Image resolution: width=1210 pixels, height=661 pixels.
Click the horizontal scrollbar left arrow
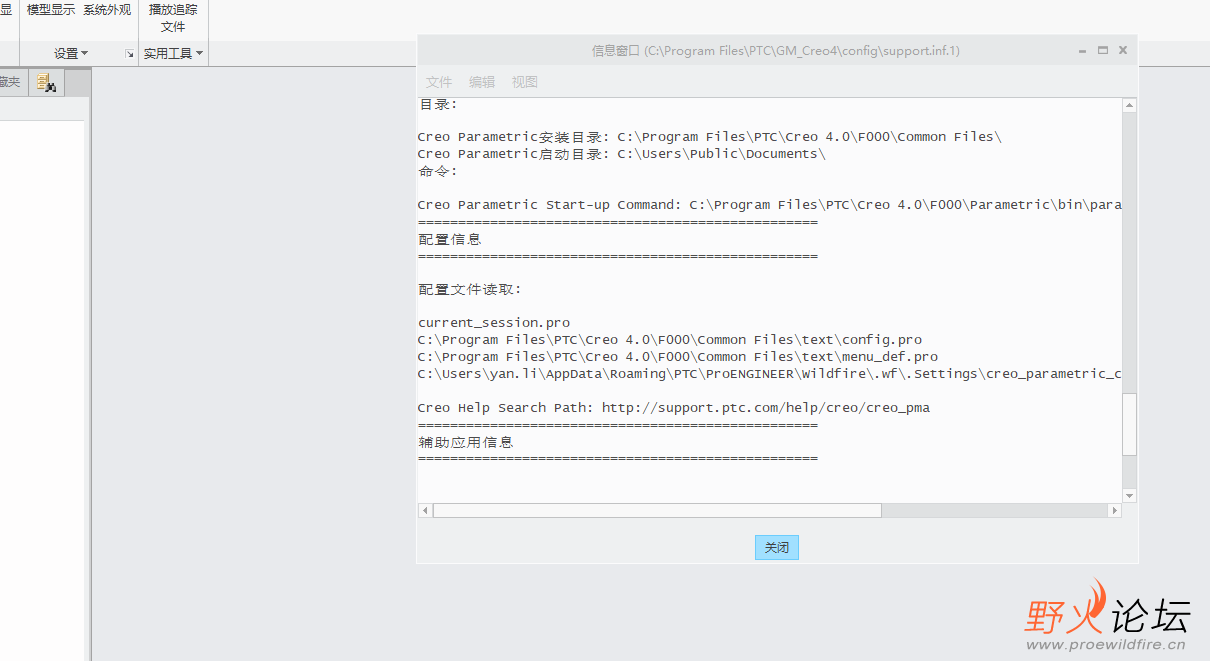pos(425,510)
